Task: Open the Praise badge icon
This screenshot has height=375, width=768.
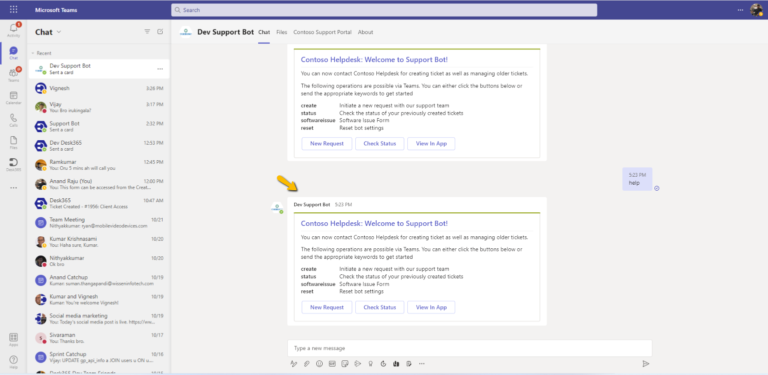Action: 371,363
